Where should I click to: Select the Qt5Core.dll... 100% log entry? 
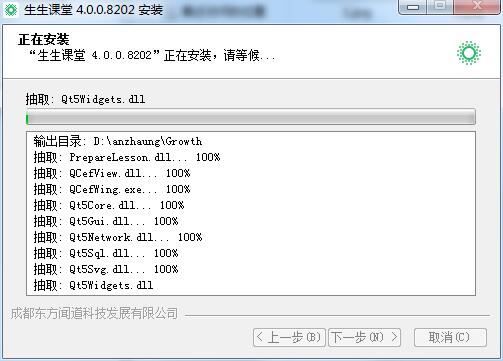(x=109, y=205)
